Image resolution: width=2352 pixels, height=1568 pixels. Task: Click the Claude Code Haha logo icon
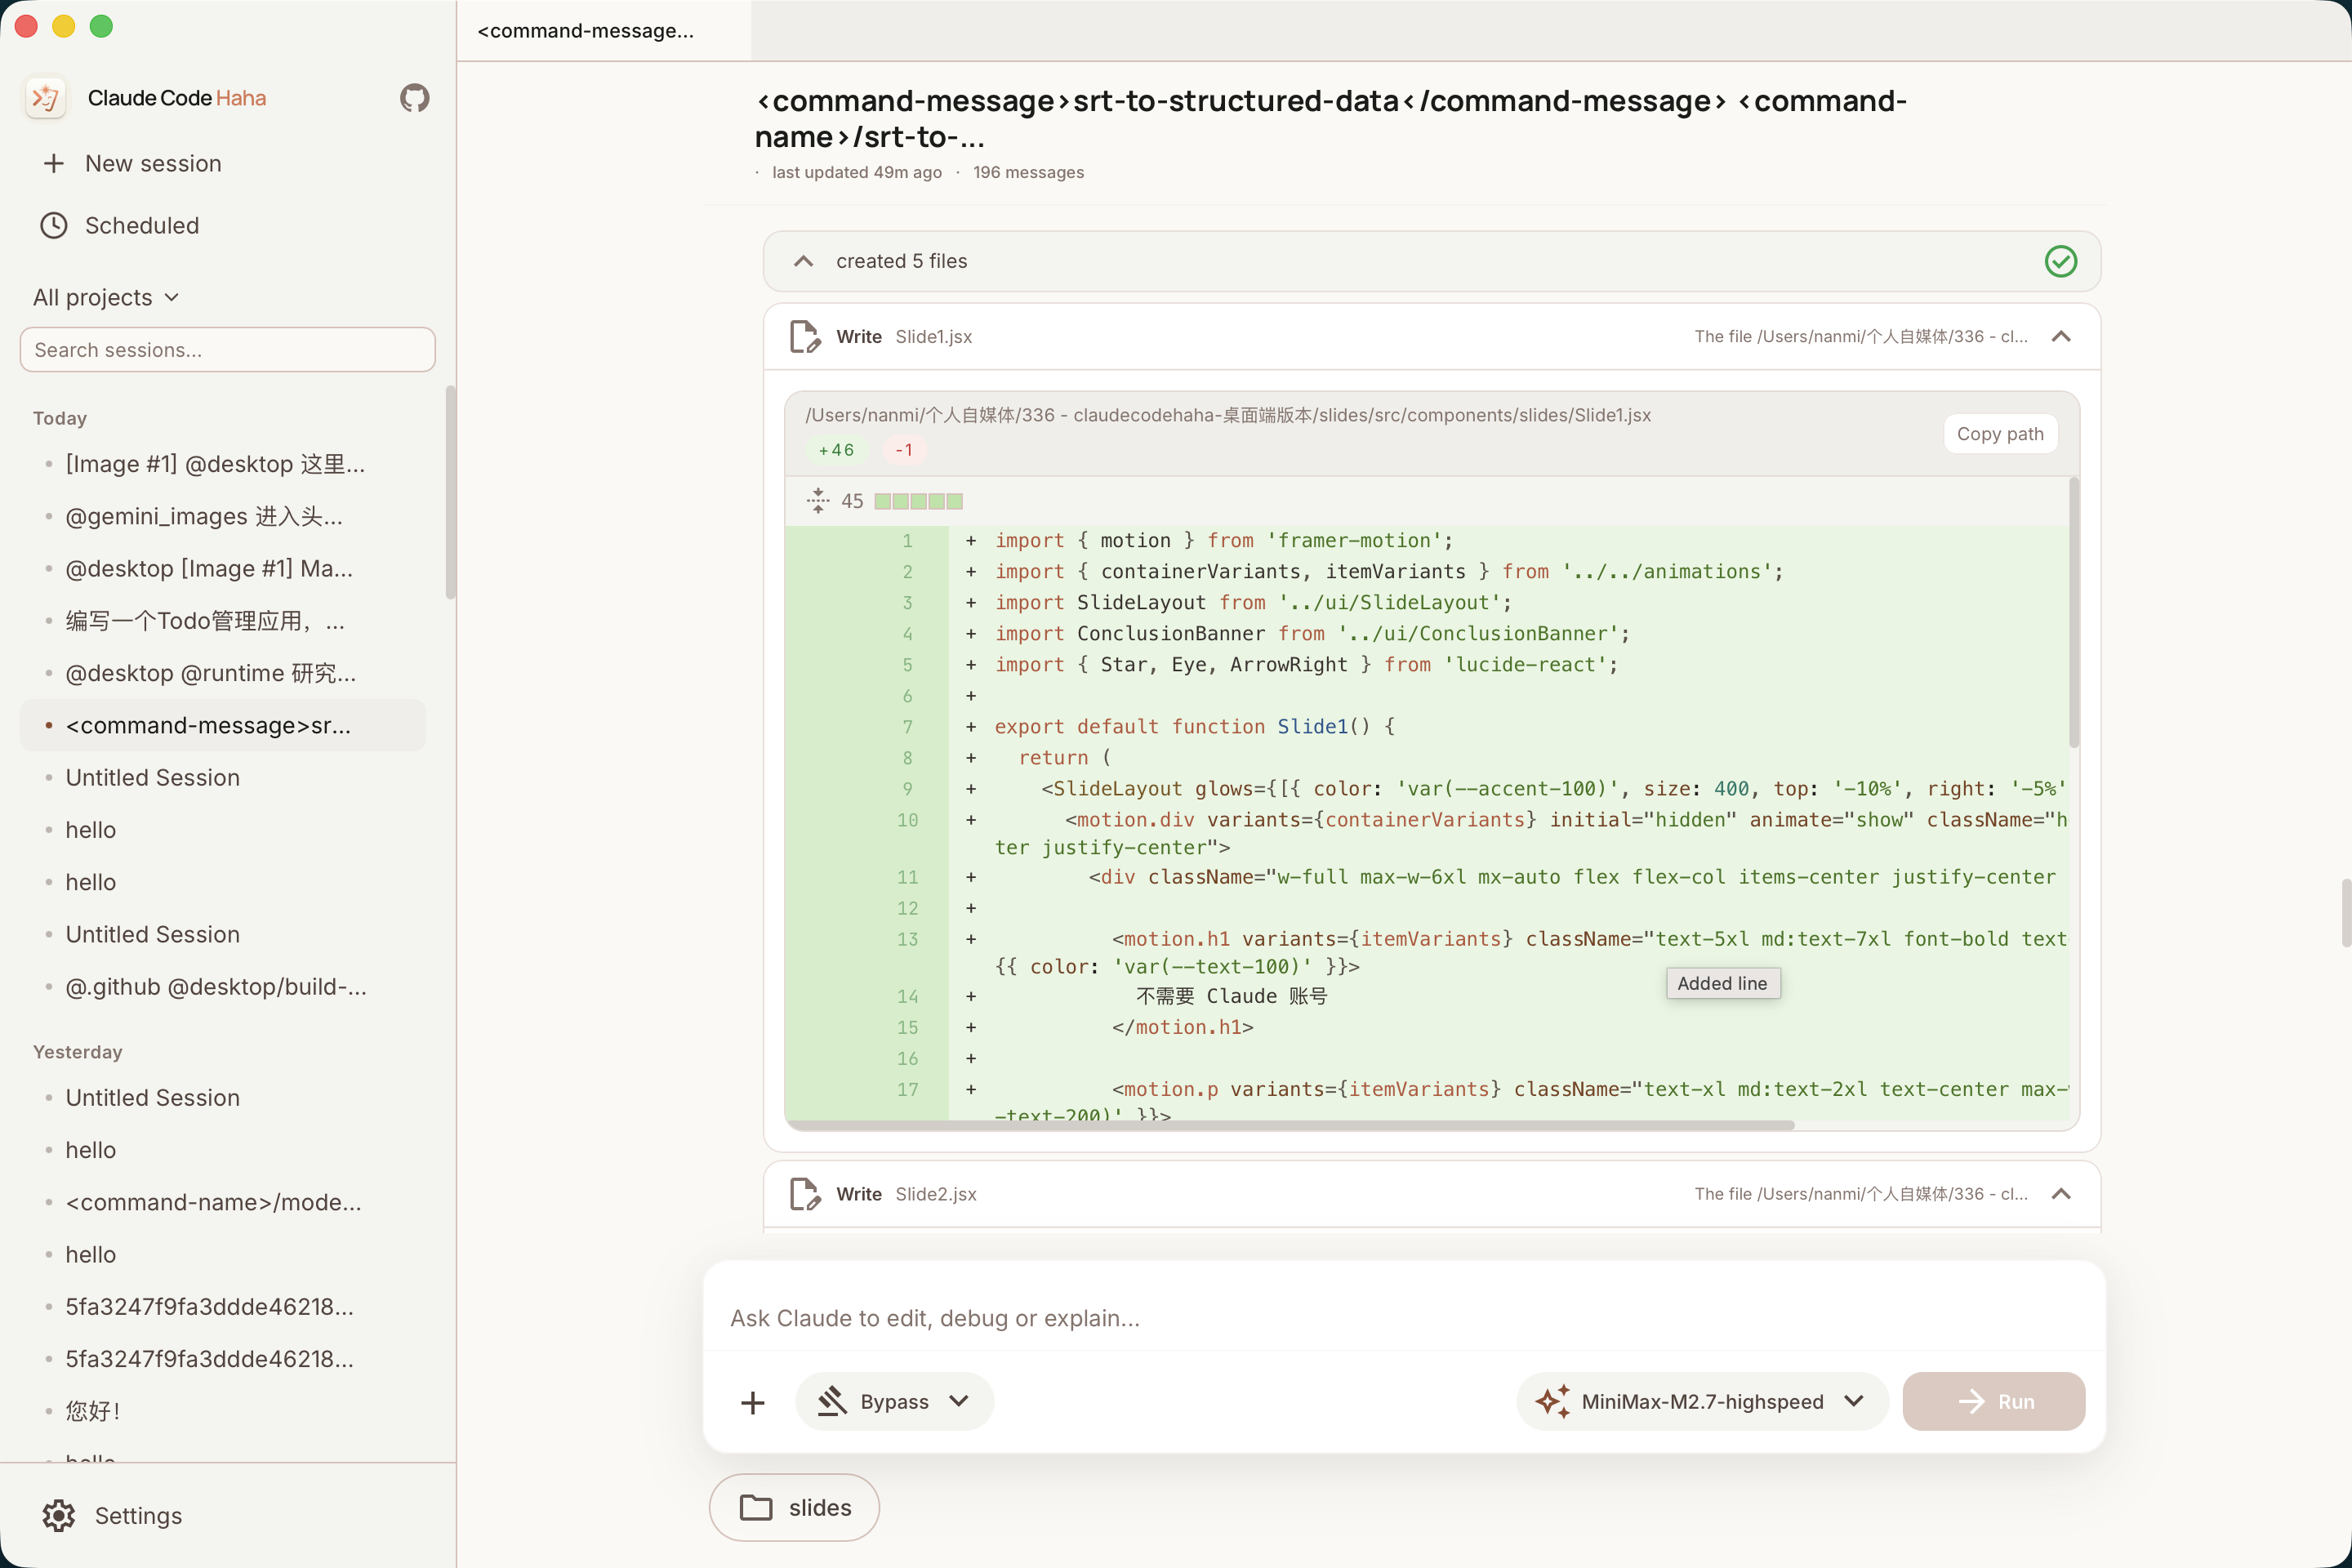45,97
